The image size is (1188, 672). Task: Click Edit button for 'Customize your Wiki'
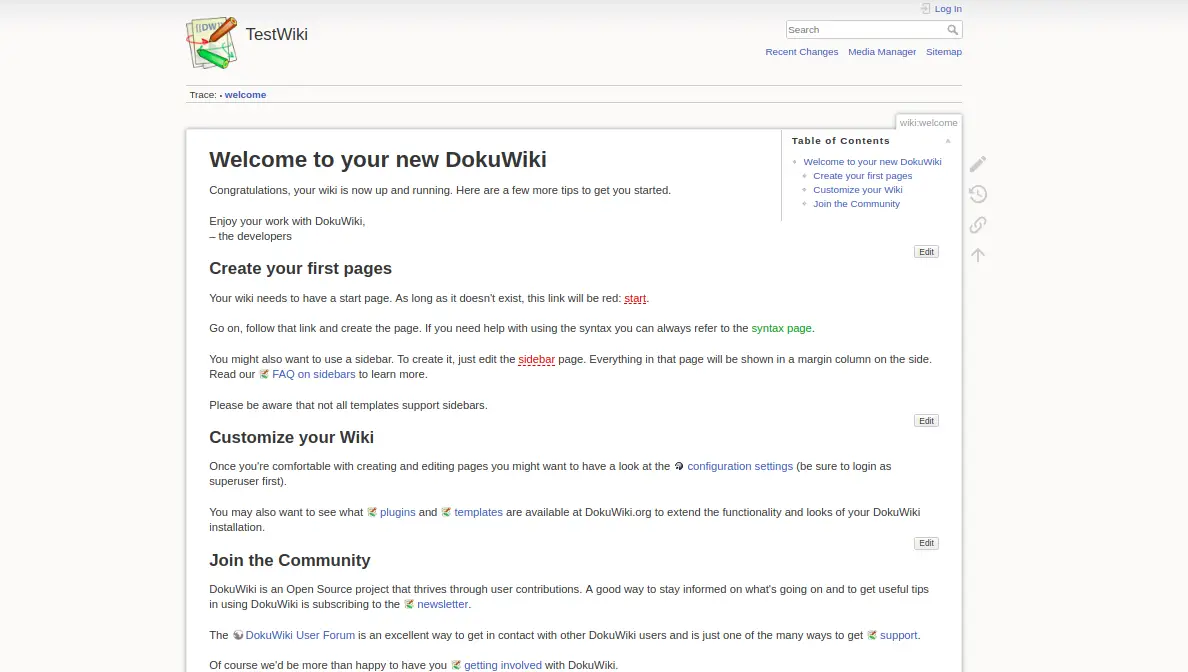click(926, 543)
